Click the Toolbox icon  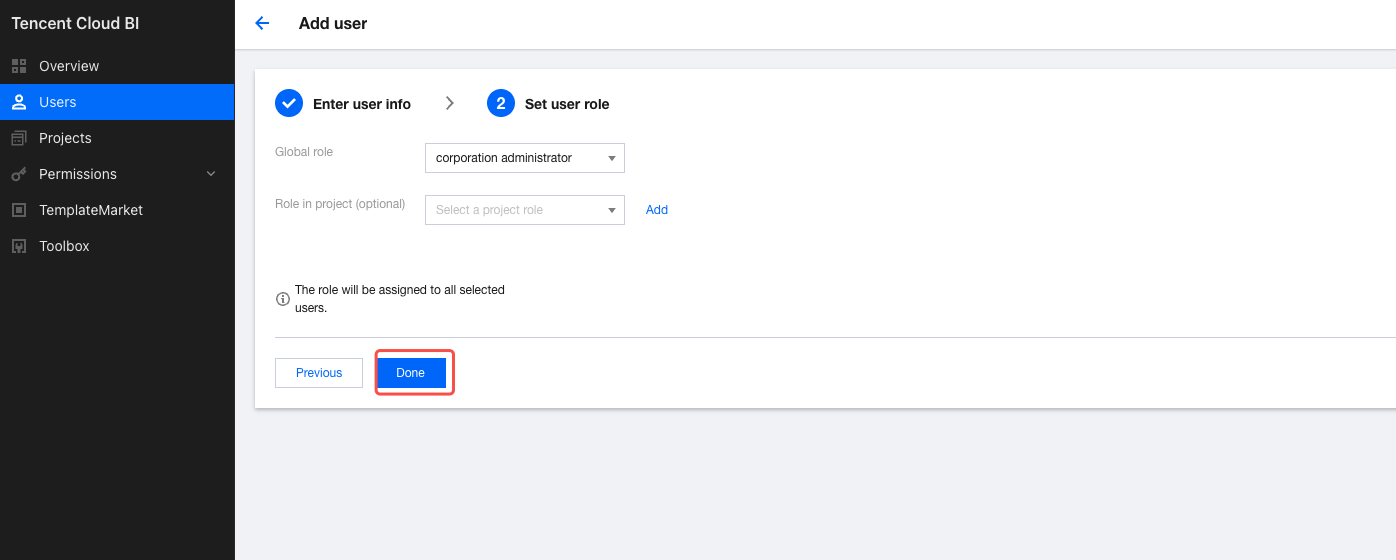[18, 246]
